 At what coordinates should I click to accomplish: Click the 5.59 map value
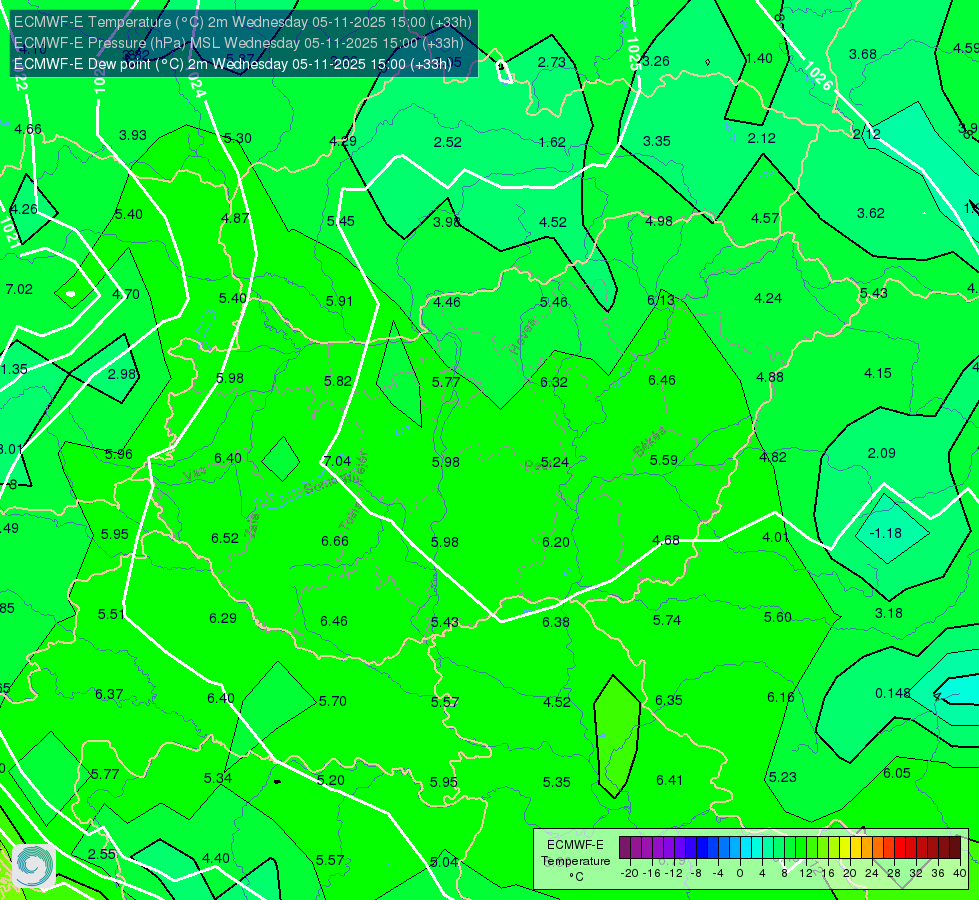[x=664, y=460]
